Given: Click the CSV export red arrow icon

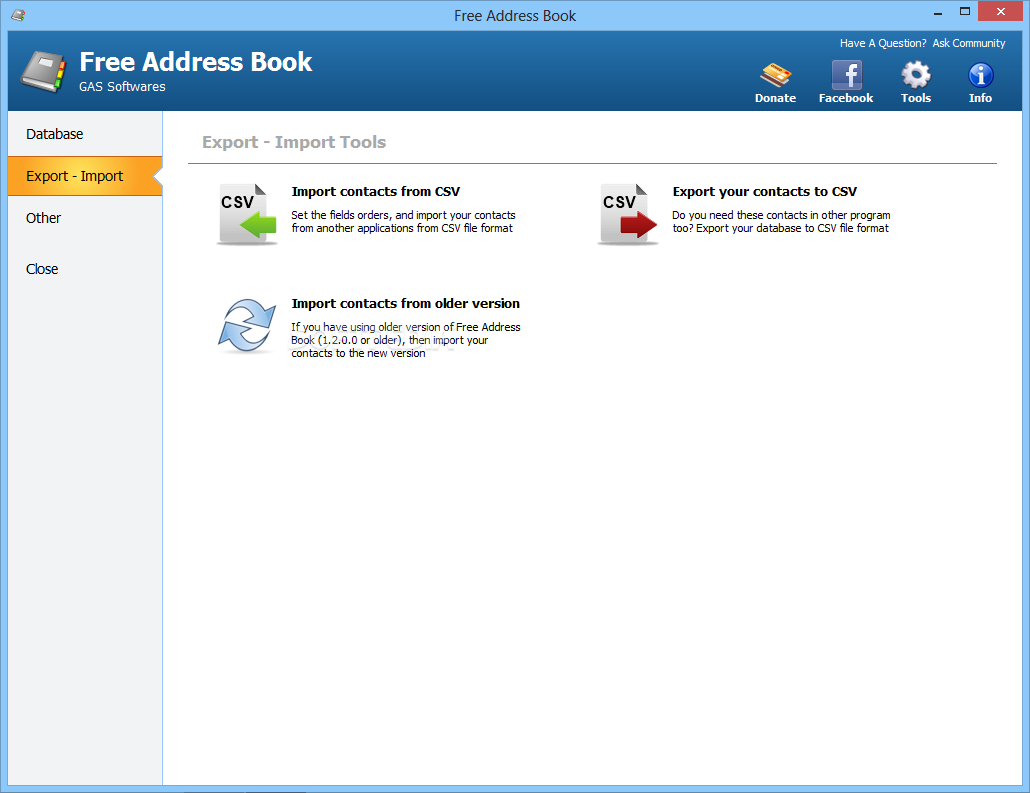Looking at the screenshot, I should (628, 214).
